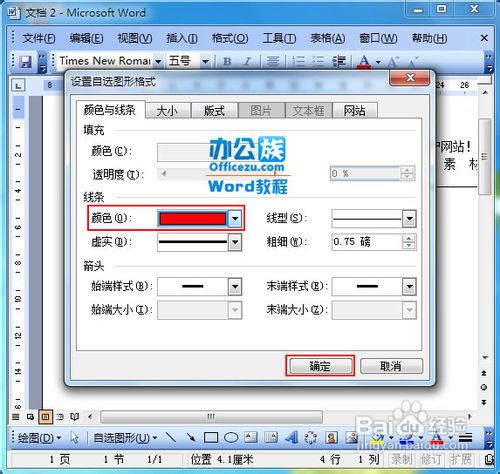The width and height of the screenshot is (500, 474).
Task: Switch to Reading Layout view icon
Action: click(x=75, y=417)
